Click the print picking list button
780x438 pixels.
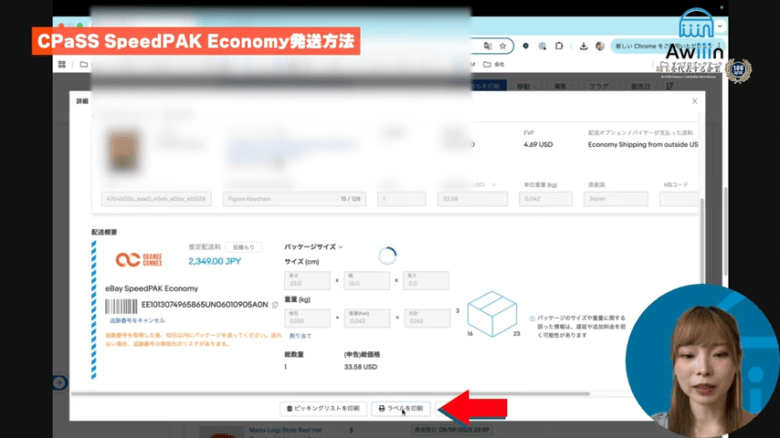tap(323, 408)
